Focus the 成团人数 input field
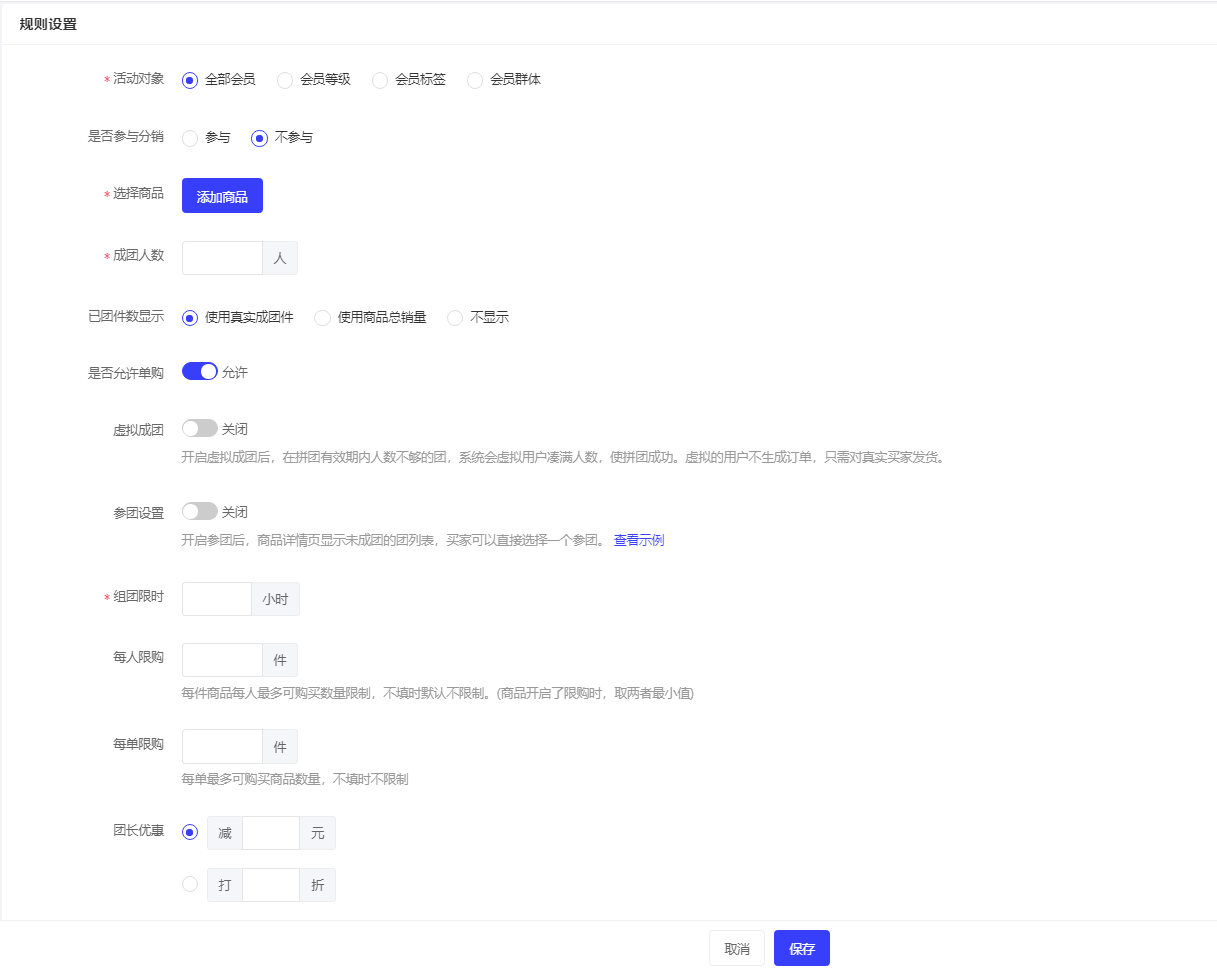 [222, 258]
